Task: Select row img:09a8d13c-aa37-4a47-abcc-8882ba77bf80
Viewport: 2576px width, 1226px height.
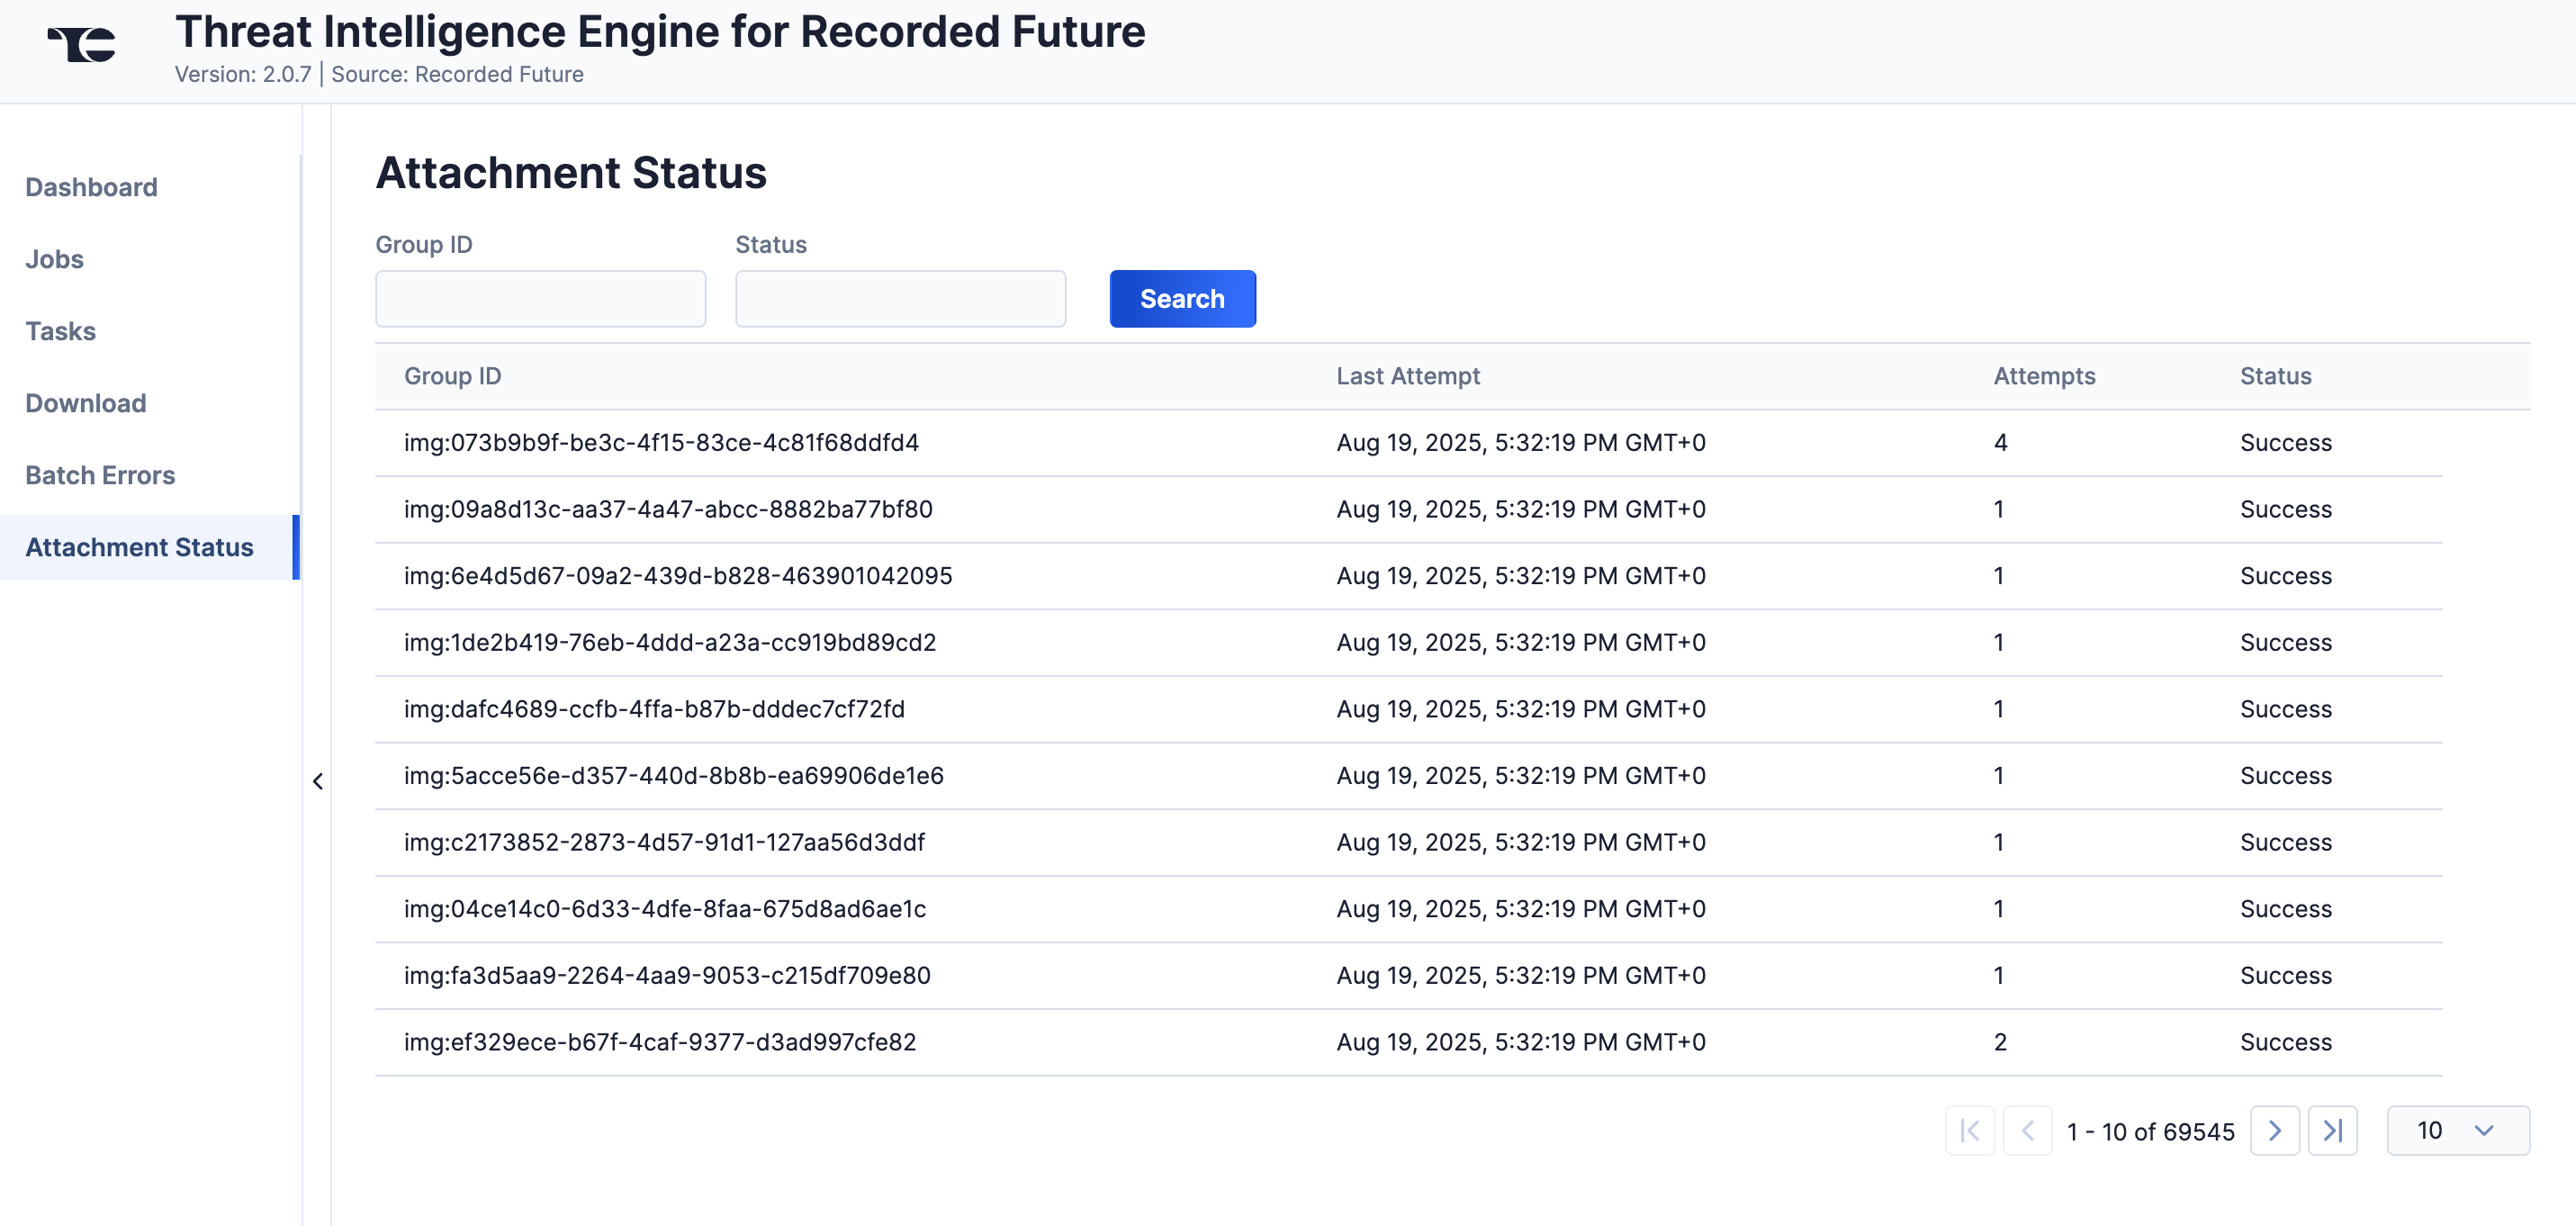Action: click(x=1408, y=510)
